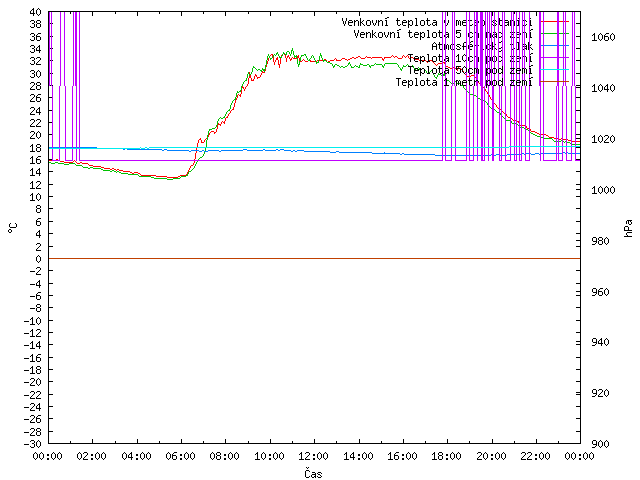The image size is (640, 480).
Task: Click x-axis time label '16:00'
Action: (x=402, y=456)
